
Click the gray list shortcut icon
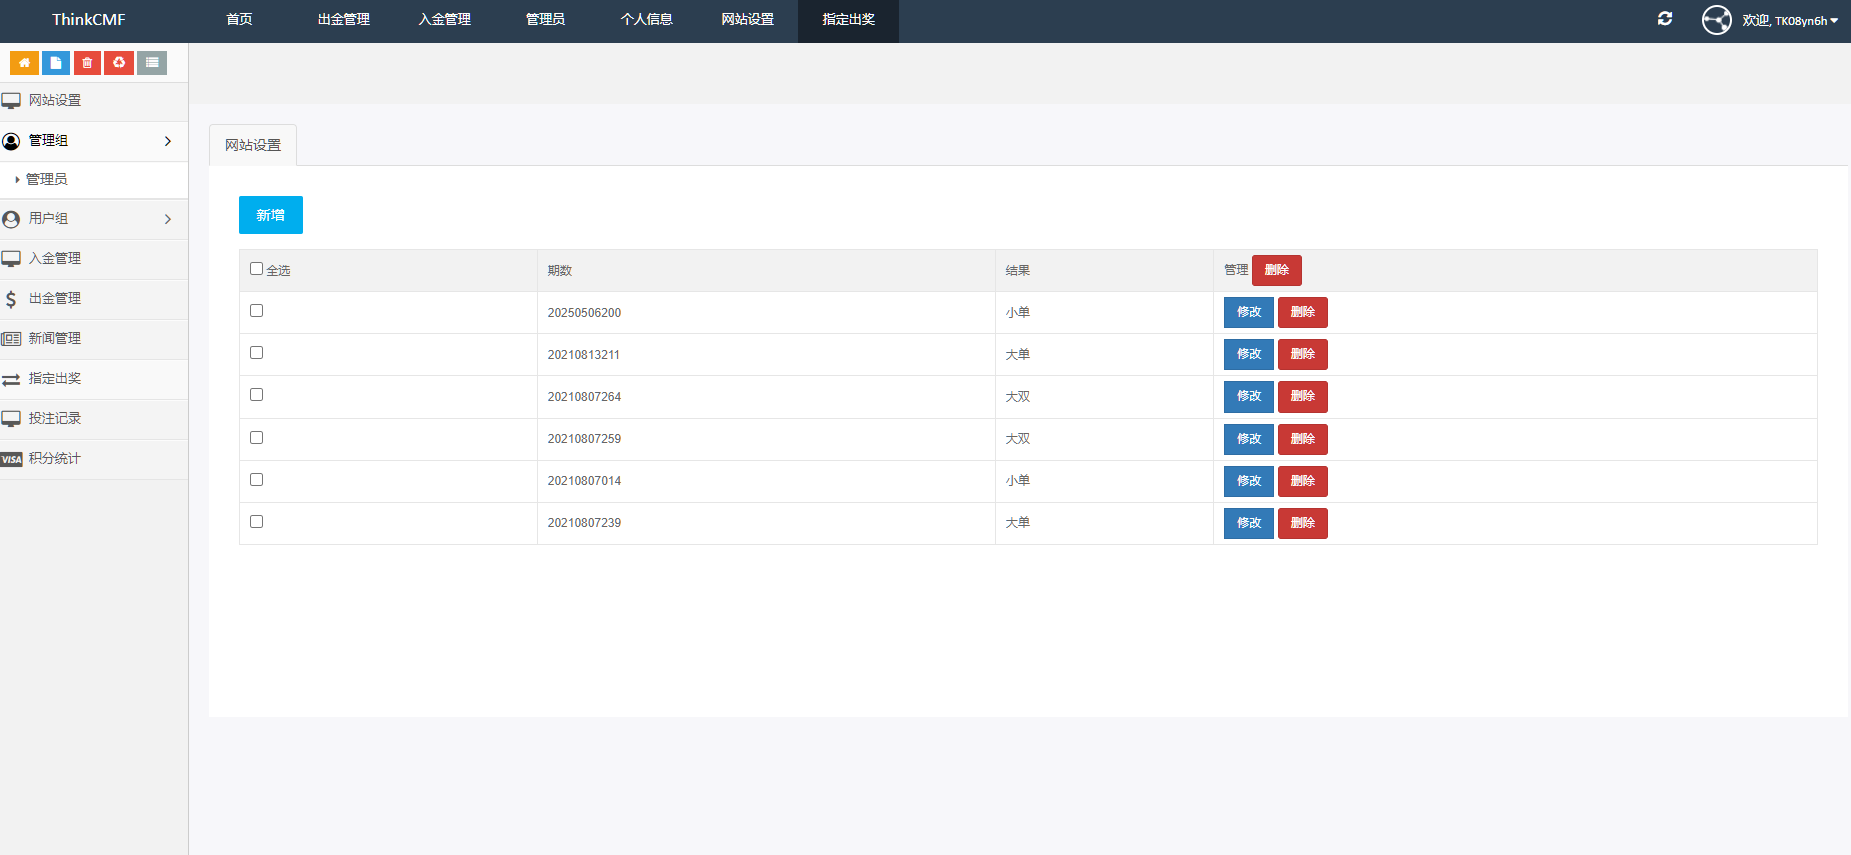coord(152,63)
